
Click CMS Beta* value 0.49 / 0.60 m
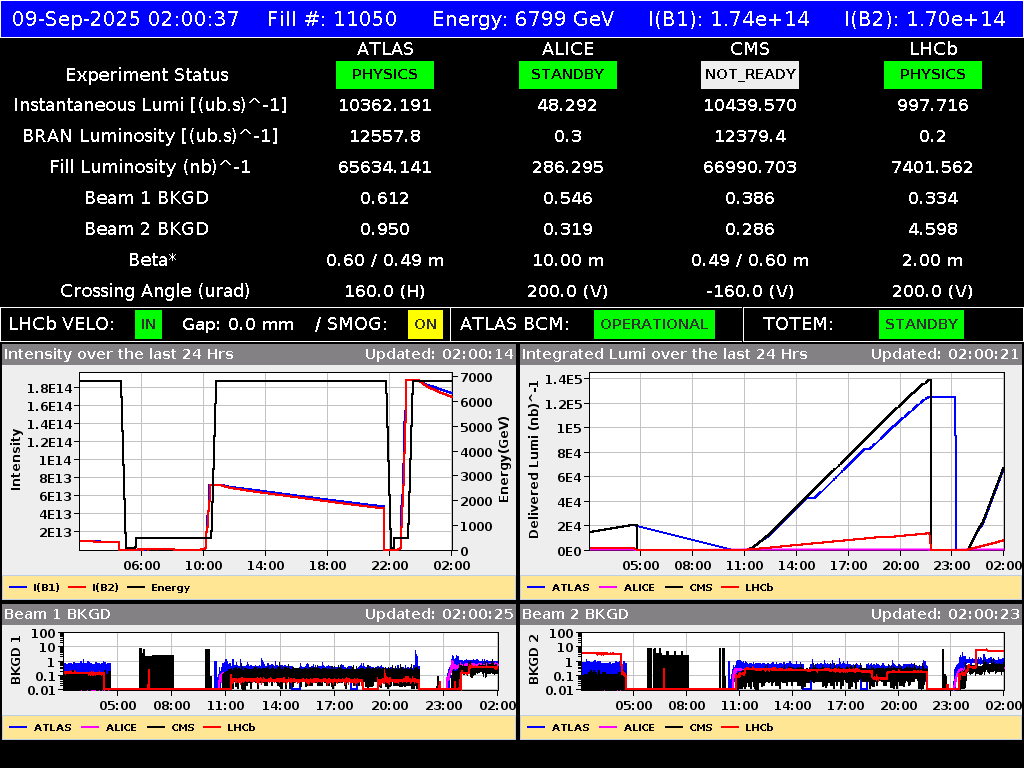tap(750, 260)
